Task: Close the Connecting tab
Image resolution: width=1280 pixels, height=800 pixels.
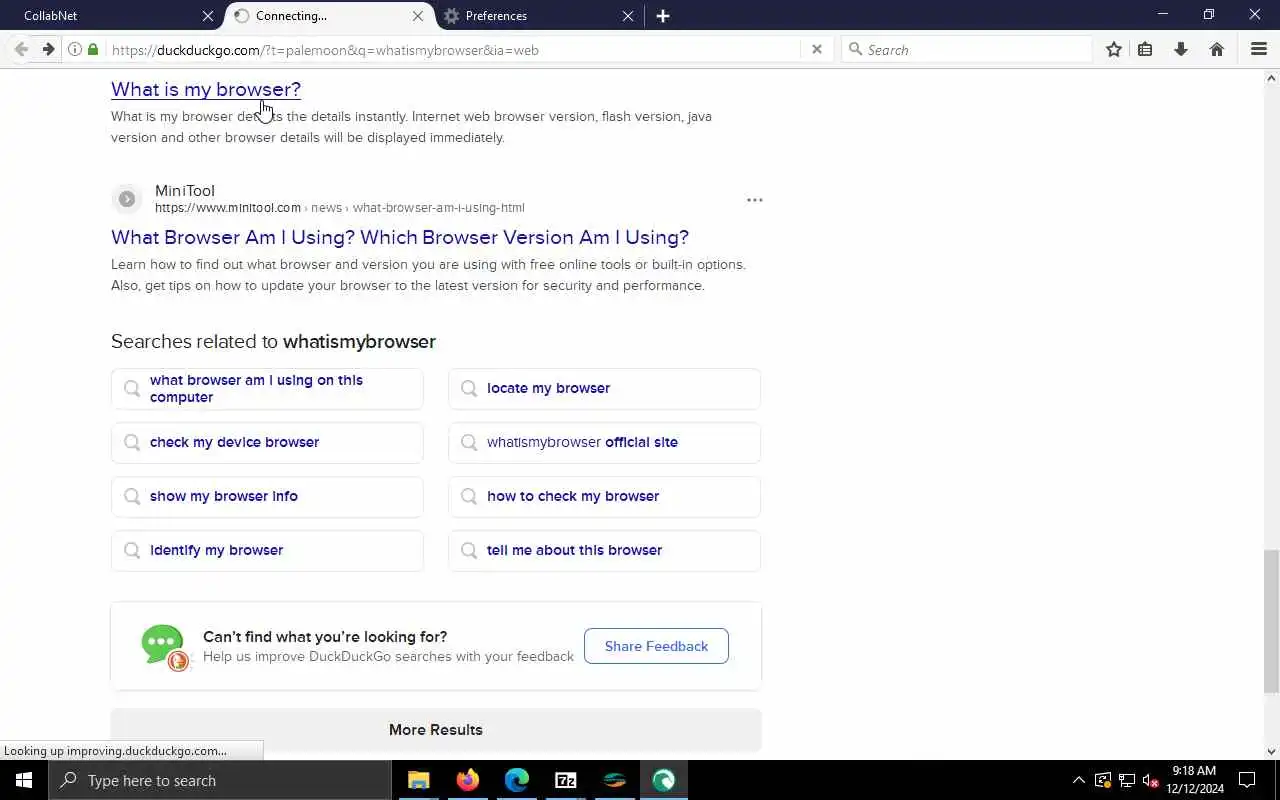Action: pos(418,16)
